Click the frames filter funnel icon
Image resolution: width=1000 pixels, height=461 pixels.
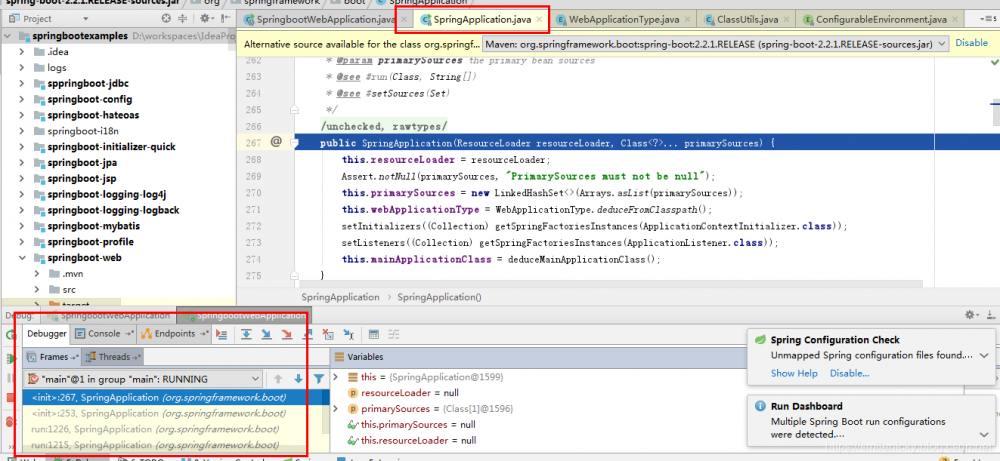(x=318, y=379)
